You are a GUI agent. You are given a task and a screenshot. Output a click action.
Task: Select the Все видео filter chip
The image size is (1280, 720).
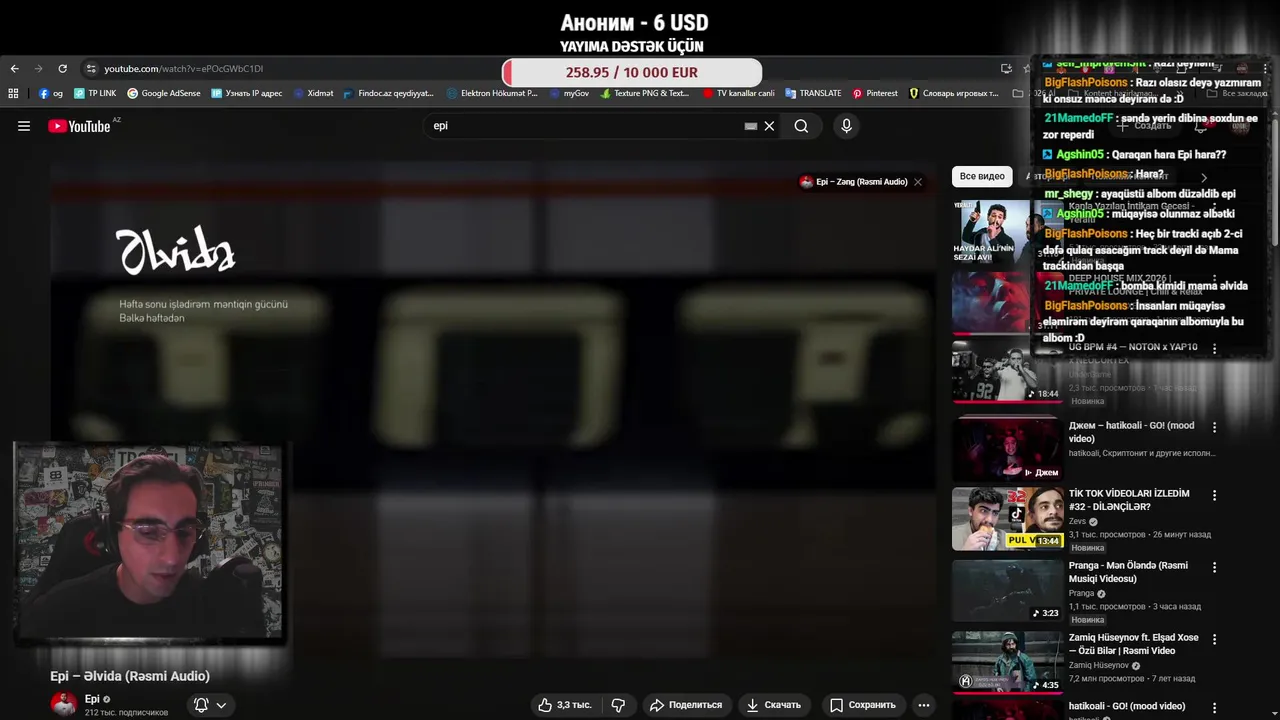click(982, 176)
